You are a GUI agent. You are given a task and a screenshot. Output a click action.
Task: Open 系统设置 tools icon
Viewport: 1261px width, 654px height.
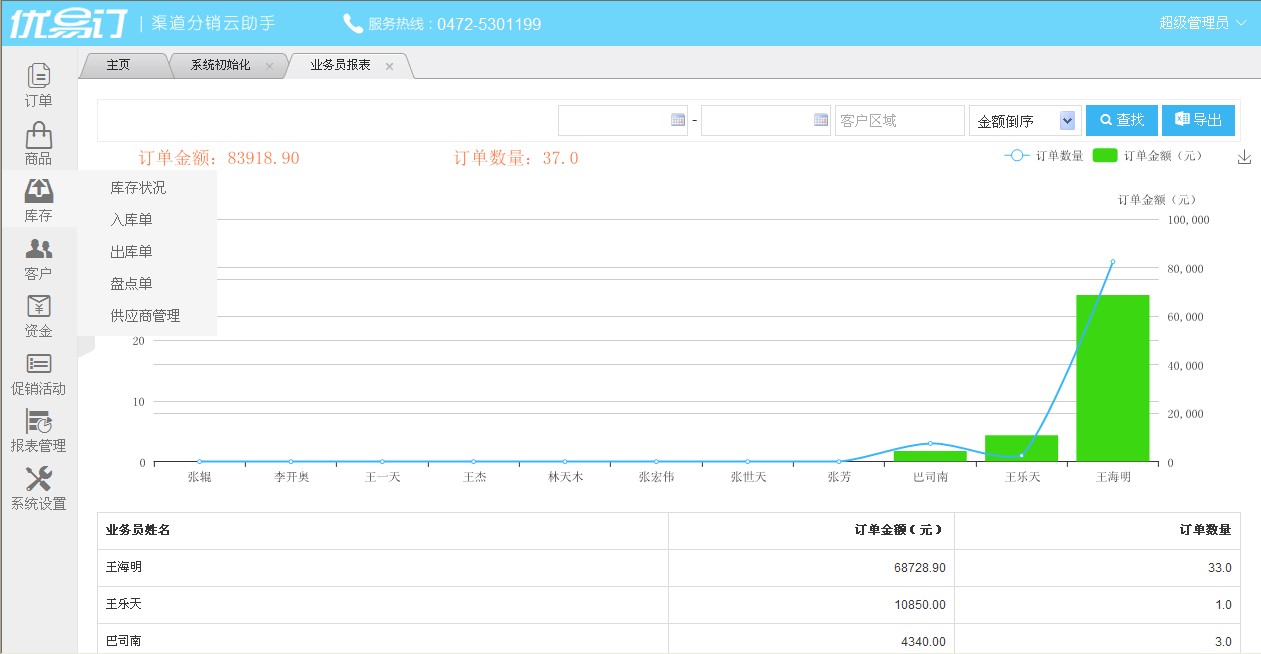(38, 479)
